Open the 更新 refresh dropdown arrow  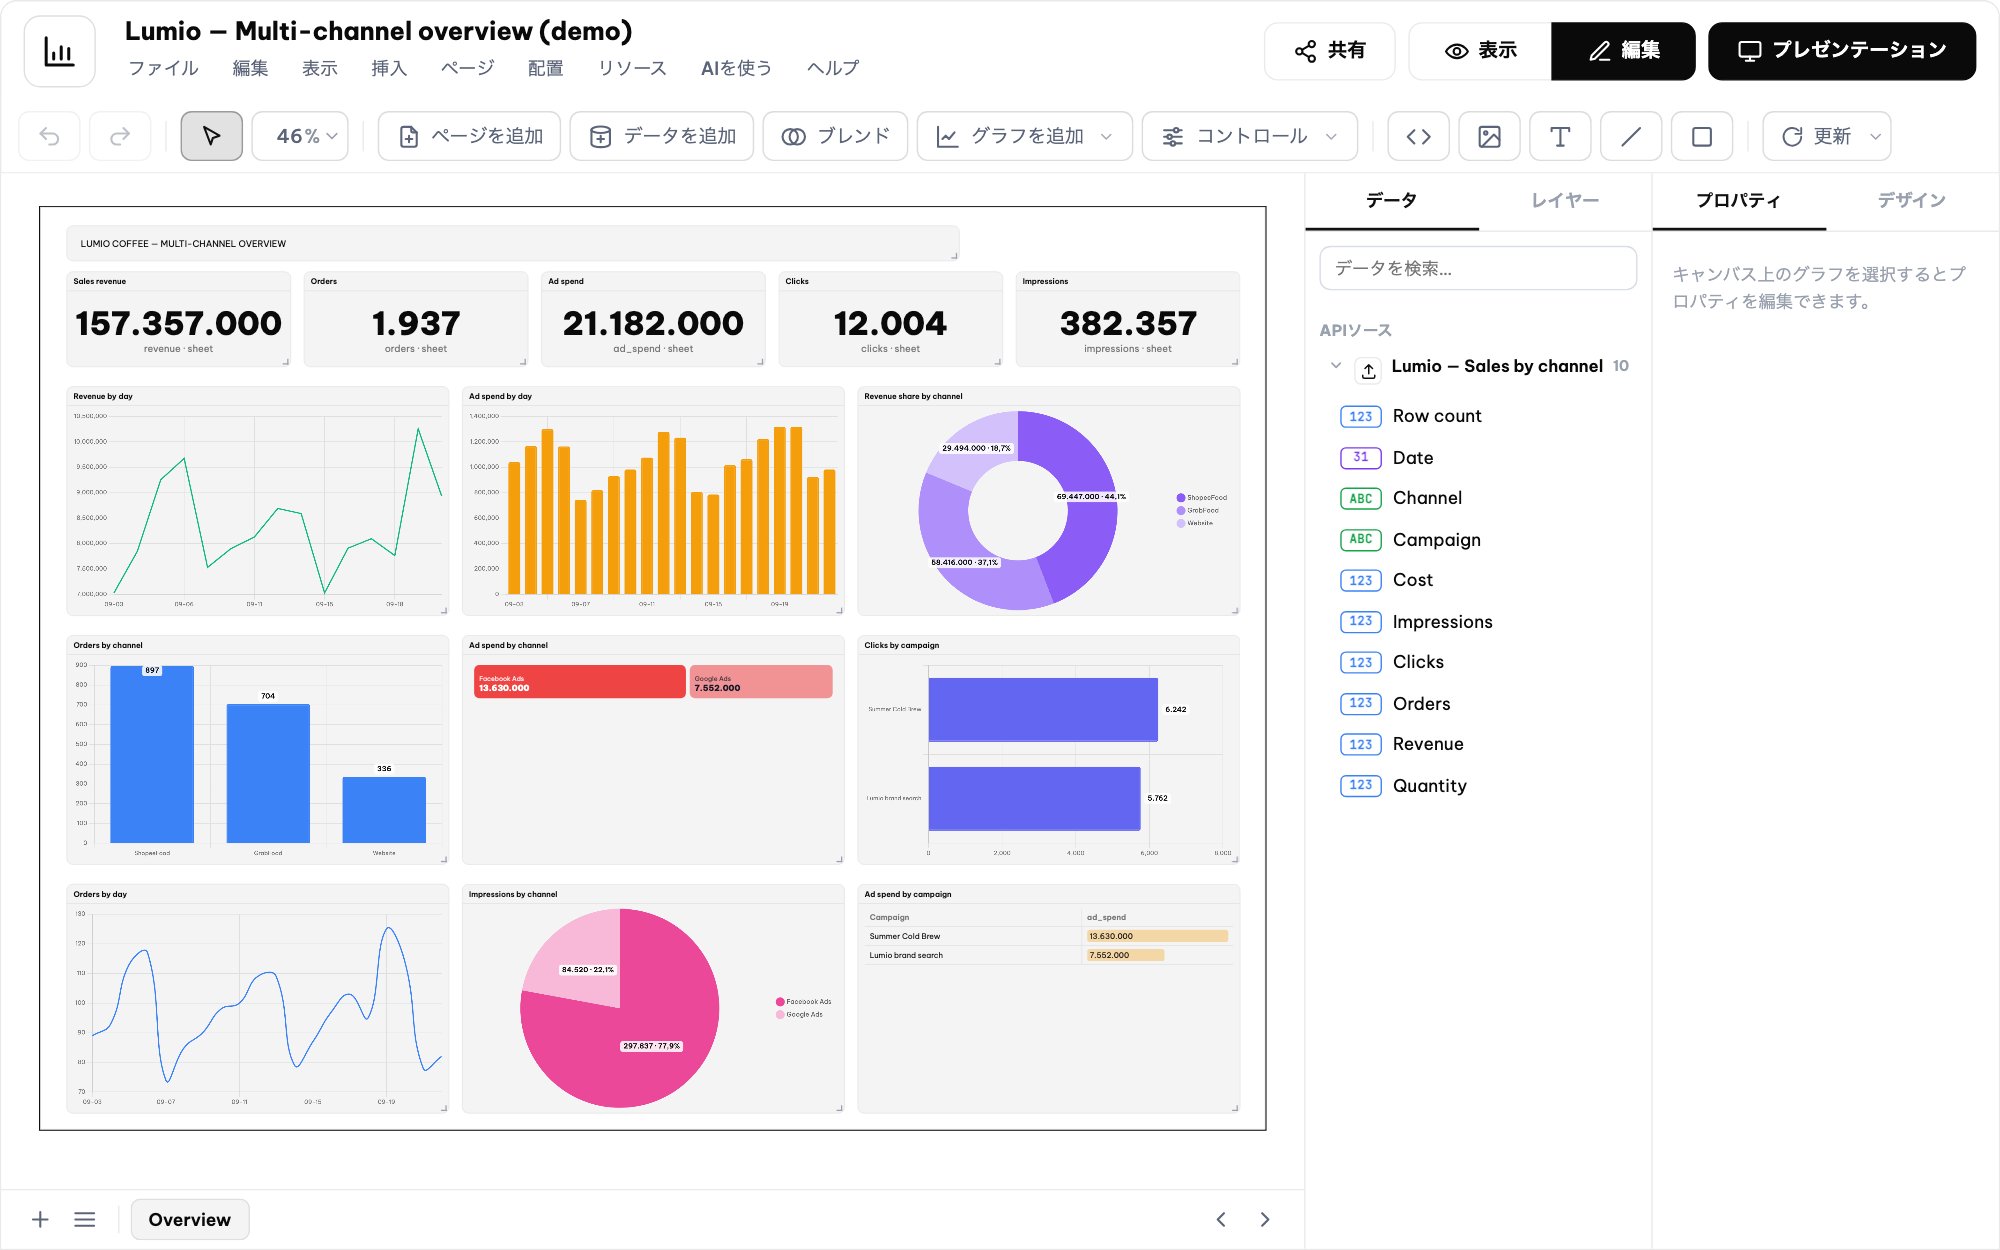tap(1875, 136)
